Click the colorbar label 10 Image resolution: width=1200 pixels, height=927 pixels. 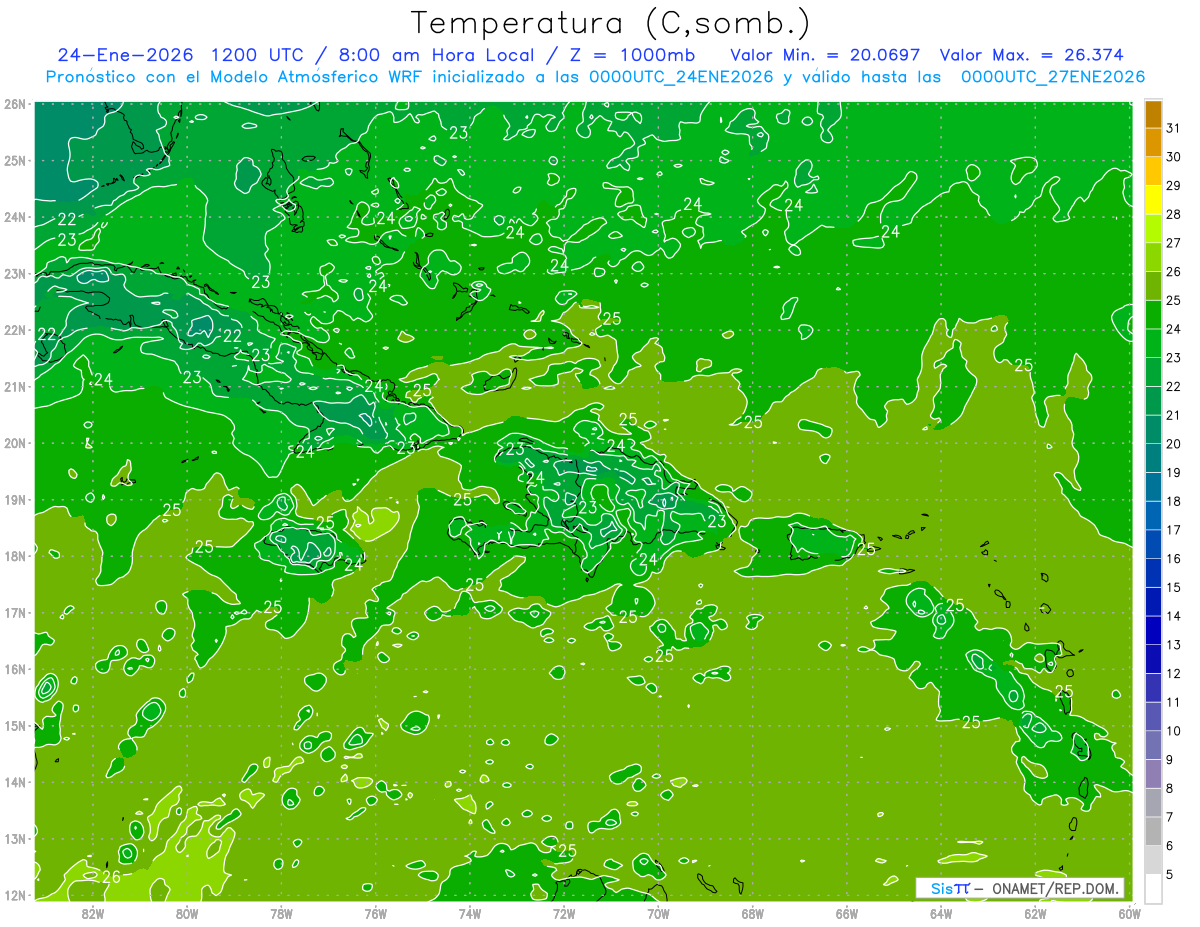pos(1174,730)
